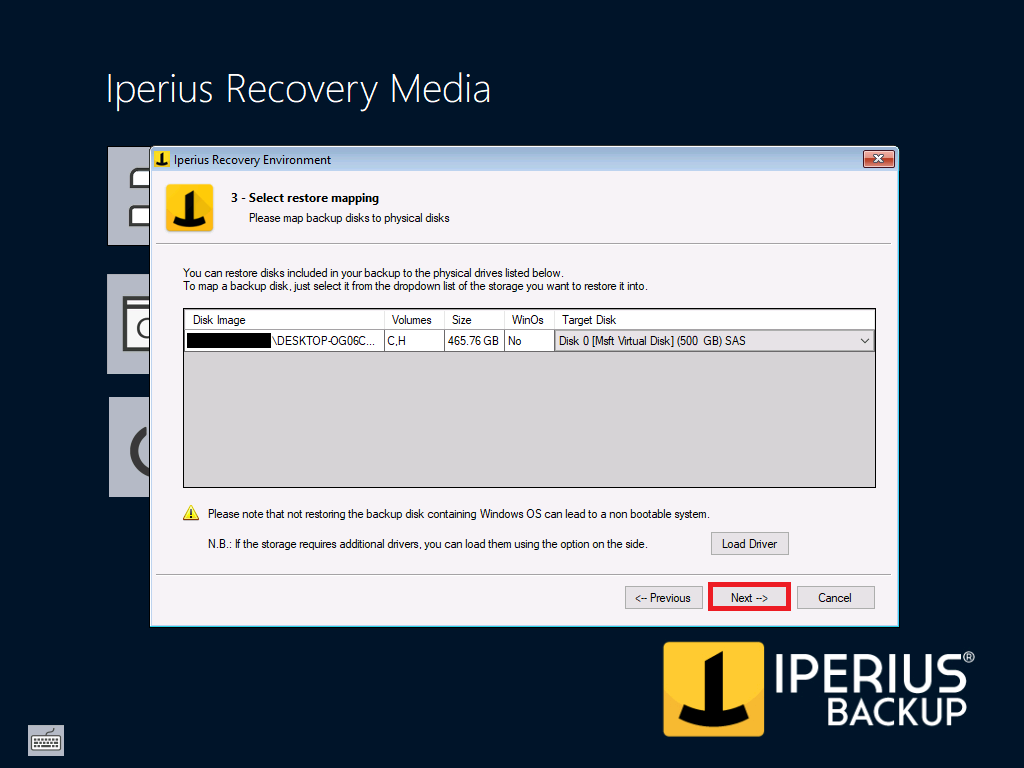Close the Iperius Recovery Environment window
This screenshot has width=1024, height=768.
coord(878,159)
